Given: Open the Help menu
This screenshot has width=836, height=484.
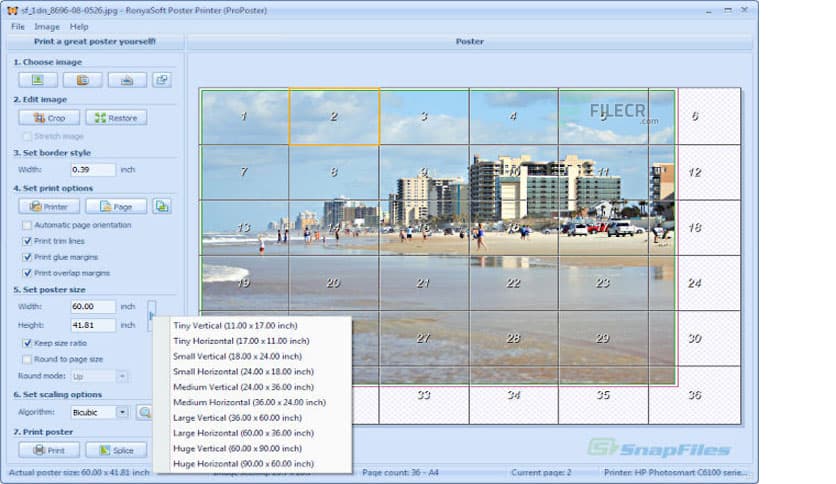Looking at the screenshot, I should pos(79,27).
